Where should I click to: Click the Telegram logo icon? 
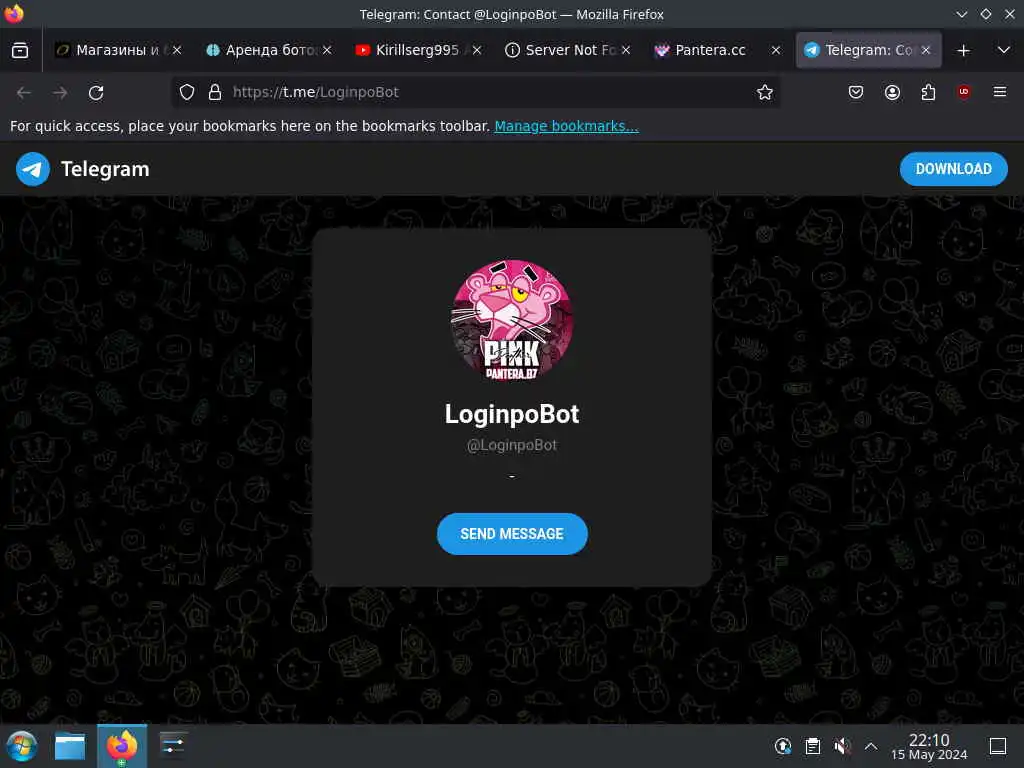[33, 169]
